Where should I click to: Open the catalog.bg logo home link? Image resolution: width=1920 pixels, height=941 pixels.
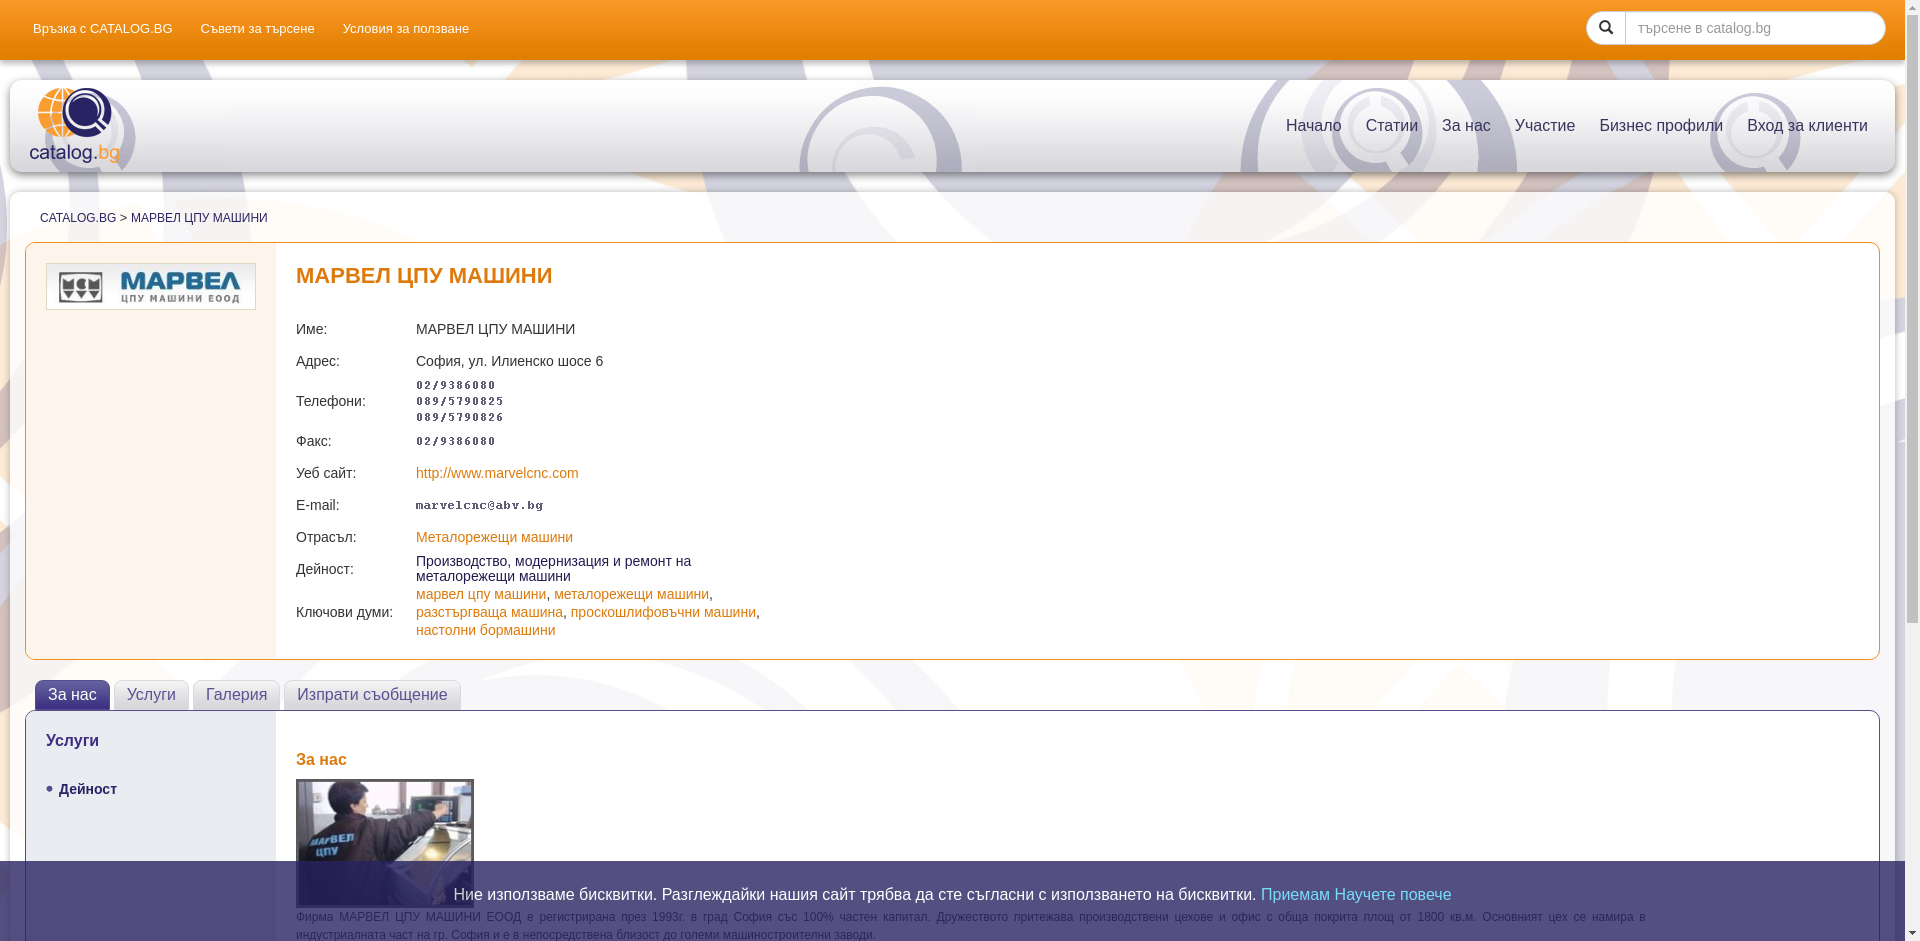click(75, 125)
